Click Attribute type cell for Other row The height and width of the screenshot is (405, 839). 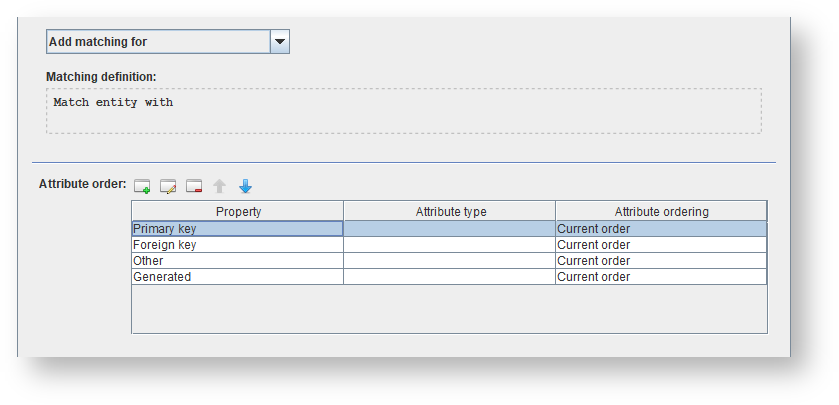[450, 261]
